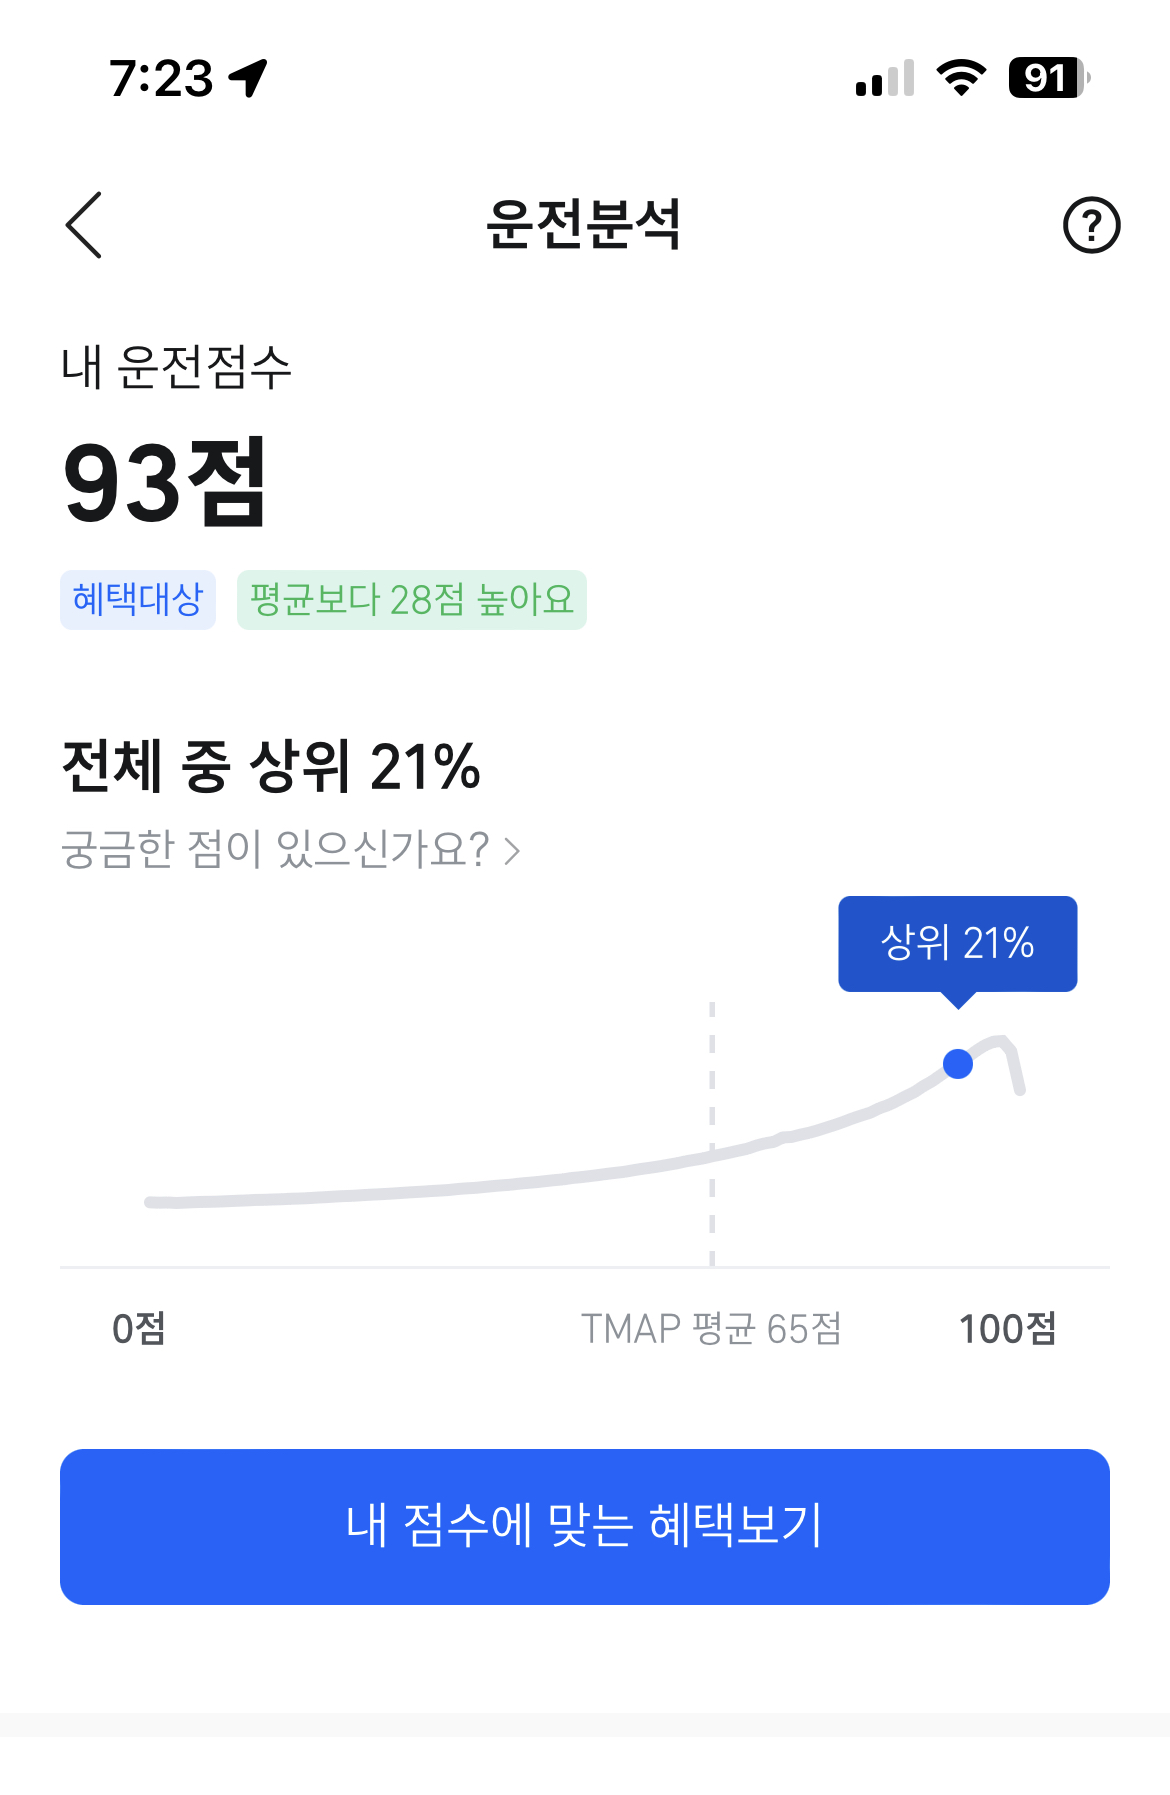Viewport: 1170px width, 1795px height.
Task: Tap the TMAP 평균 65점 axis label
Action: 711,1329
